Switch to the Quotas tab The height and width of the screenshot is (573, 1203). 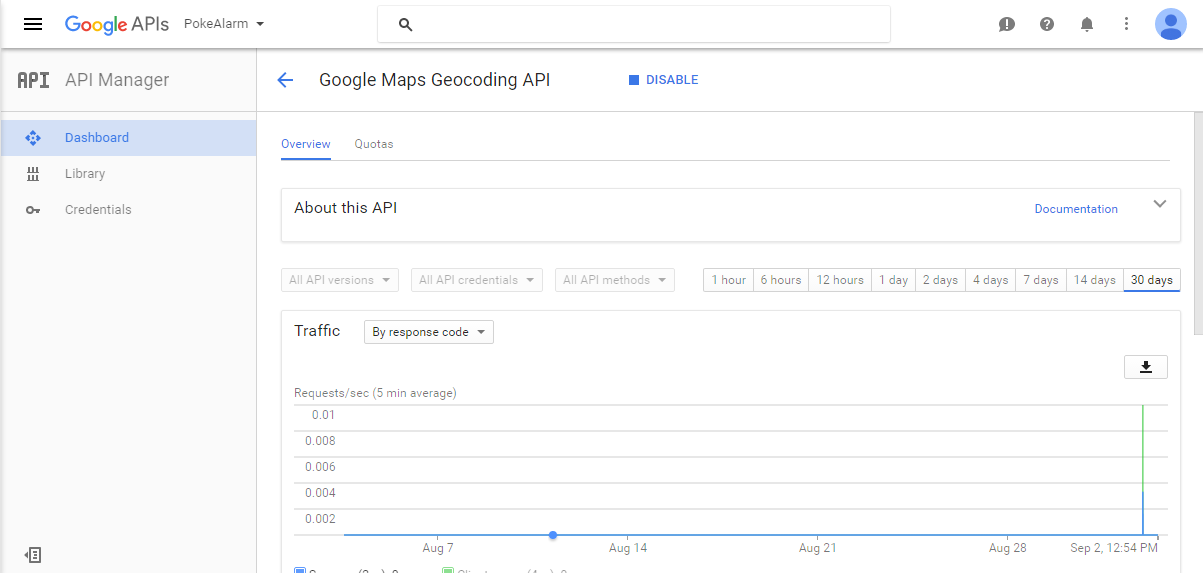pos(374,144)
